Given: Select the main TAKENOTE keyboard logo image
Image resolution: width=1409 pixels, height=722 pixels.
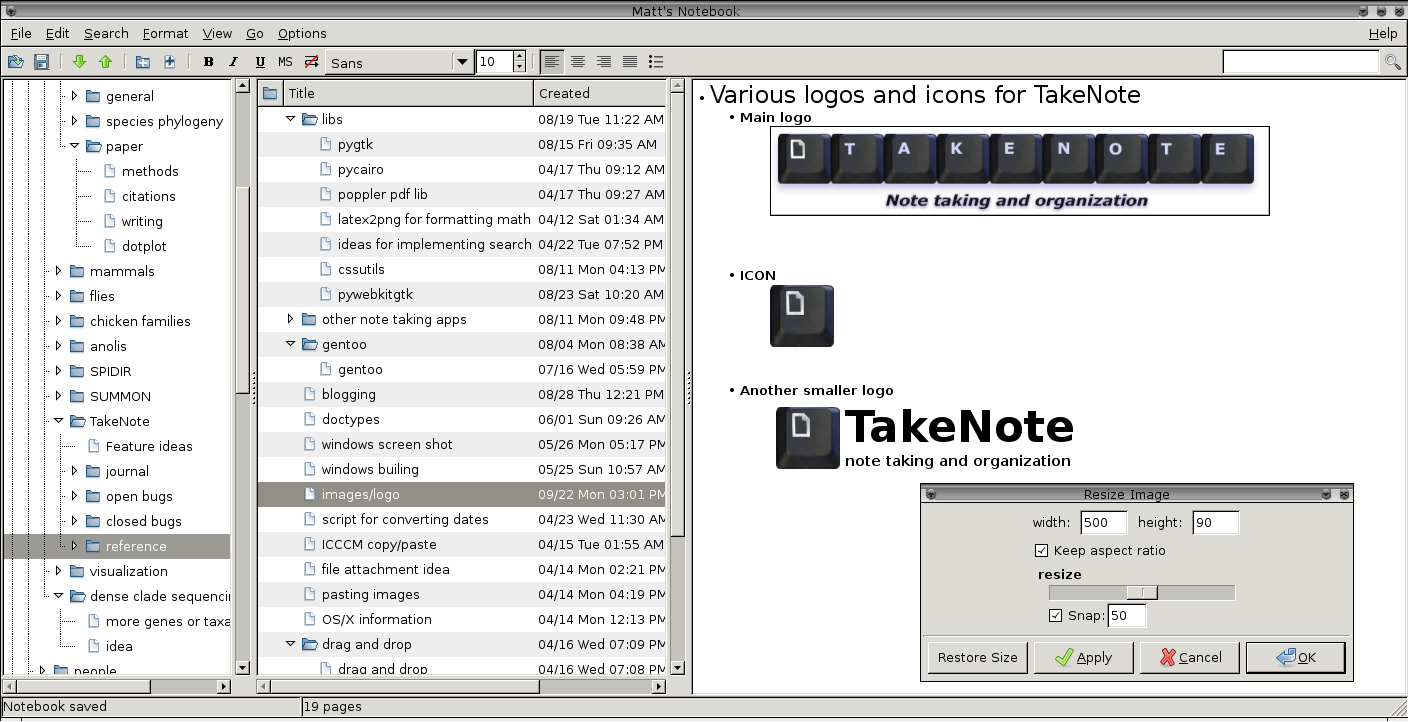Looking at the screenshot, I should [1020, 170].
